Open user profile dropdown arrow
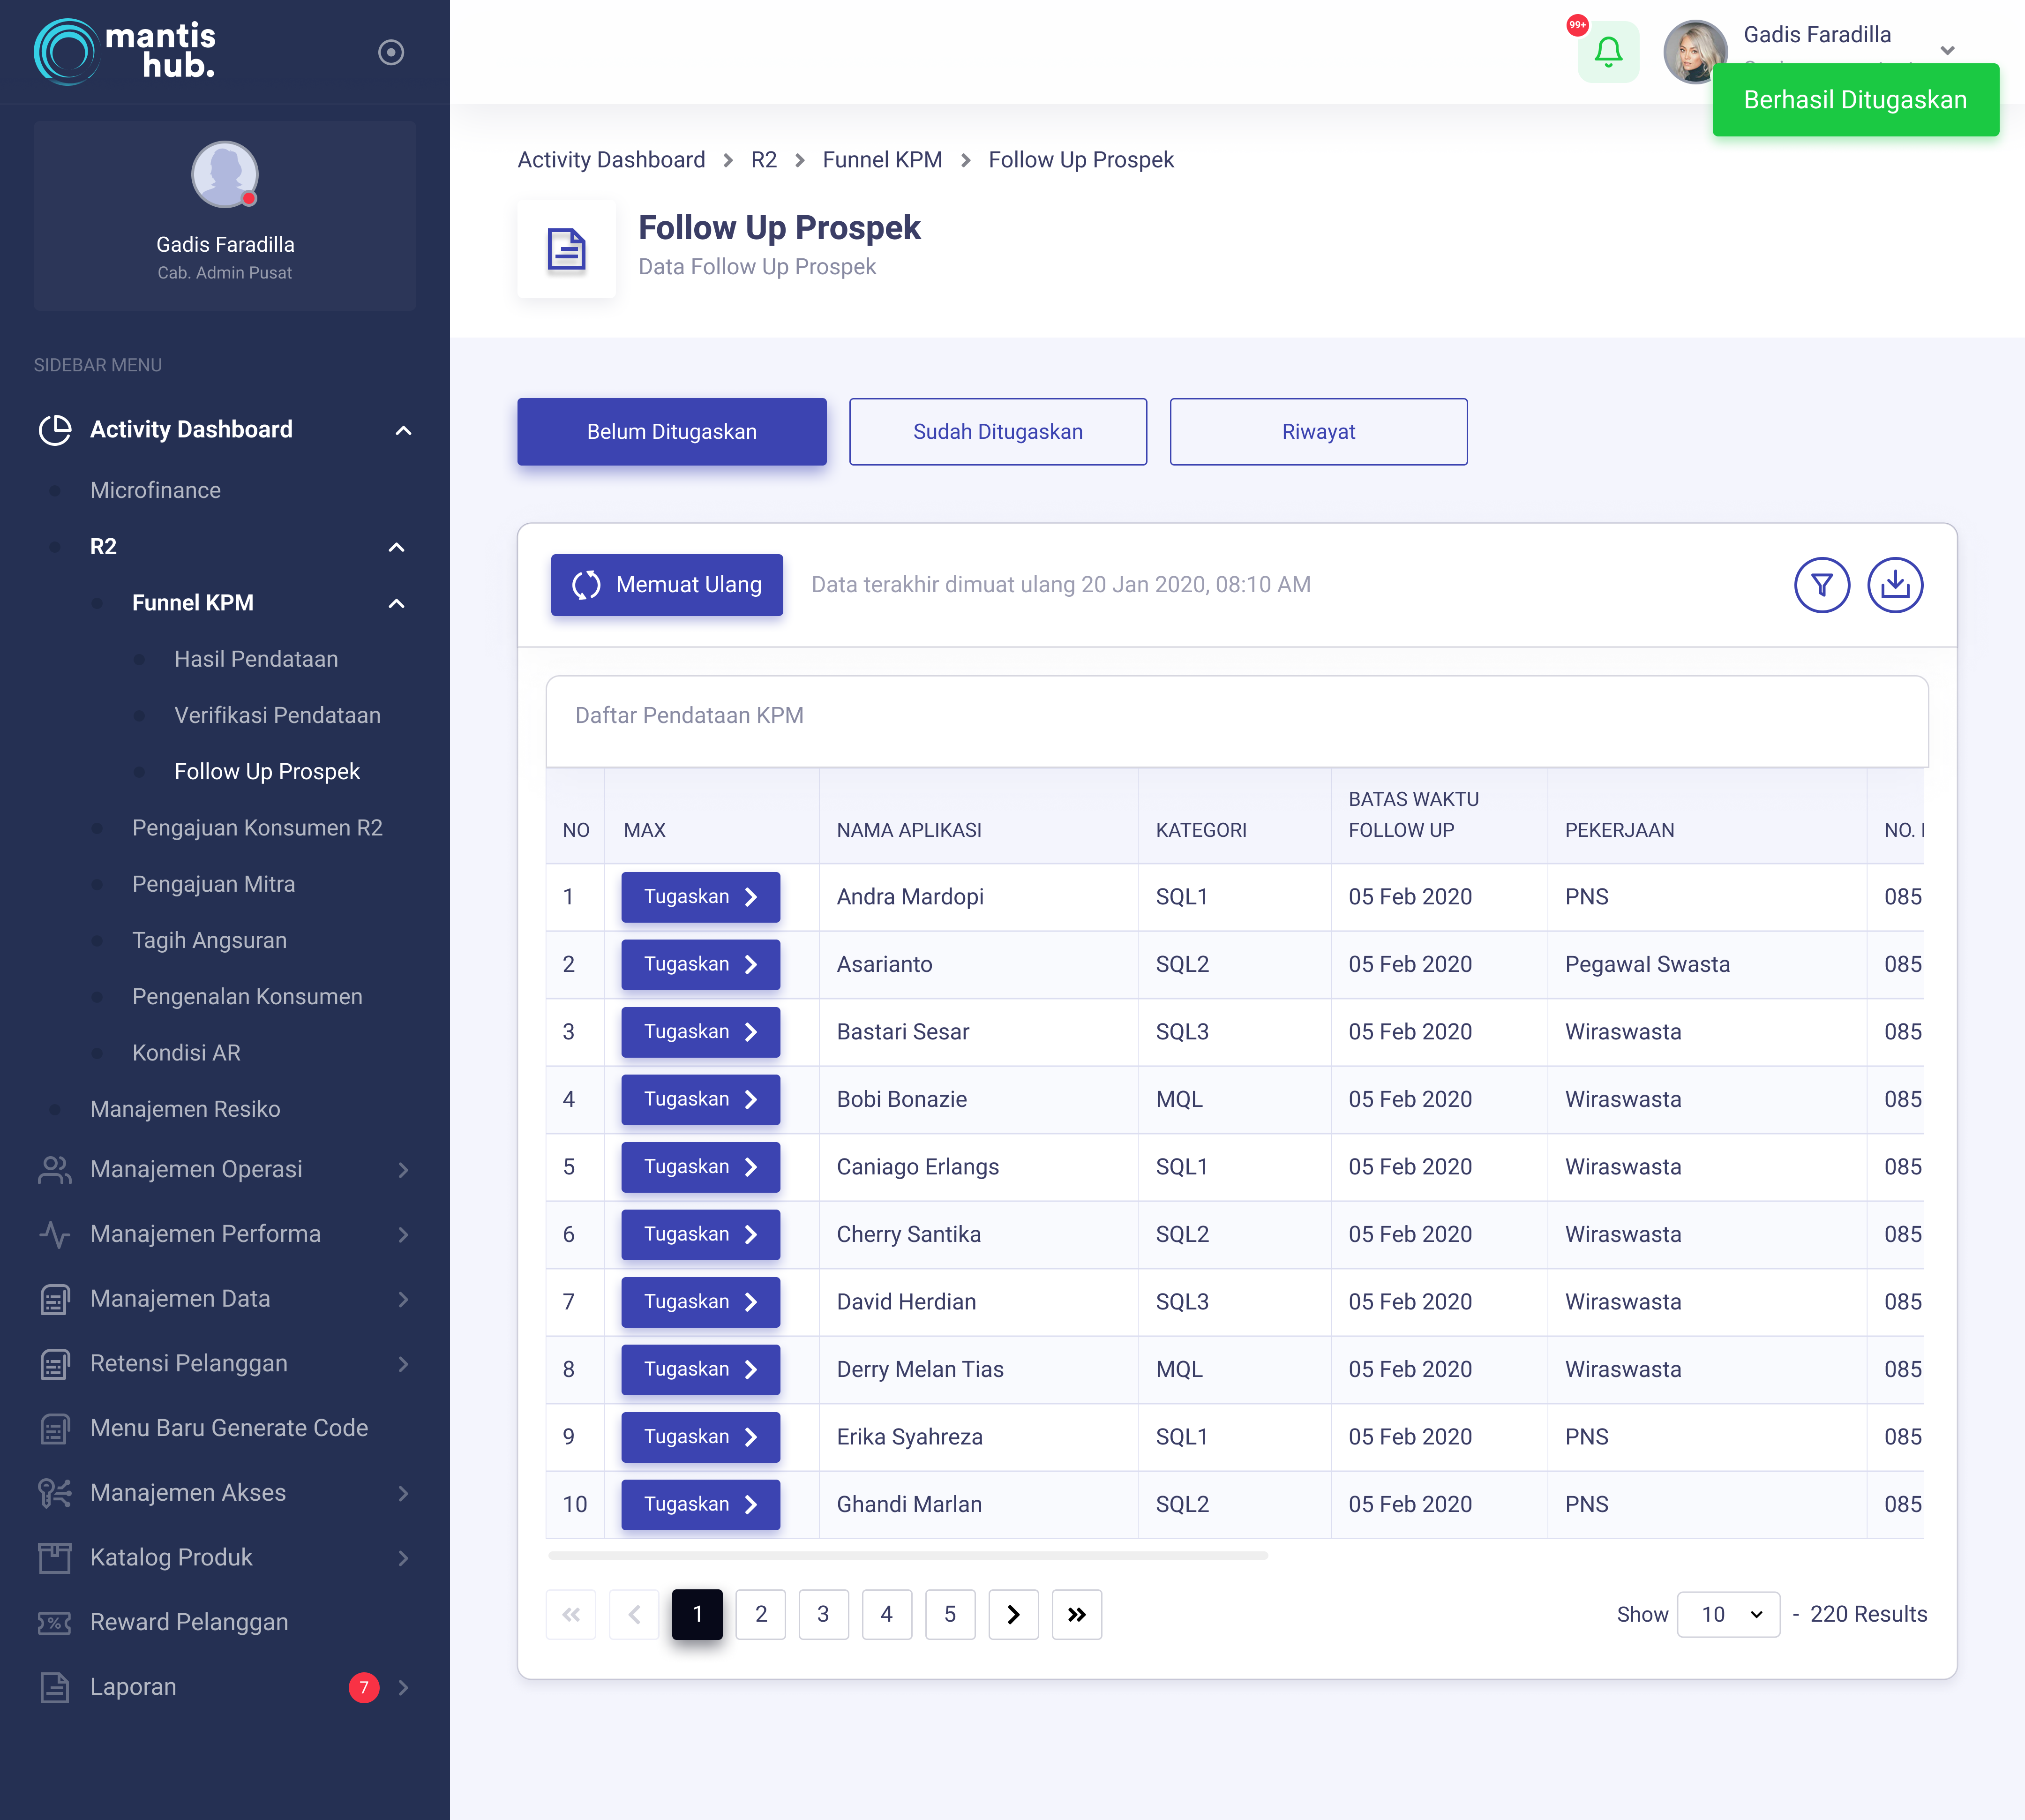The width and height of the screenshot is (2025, 1820). (1947, 50)
